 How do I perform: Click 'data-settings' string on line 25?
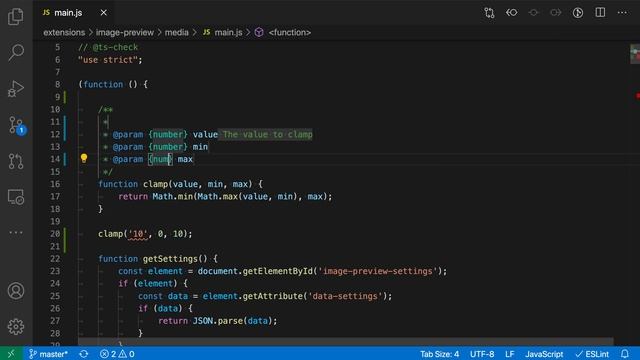[345, 296]
